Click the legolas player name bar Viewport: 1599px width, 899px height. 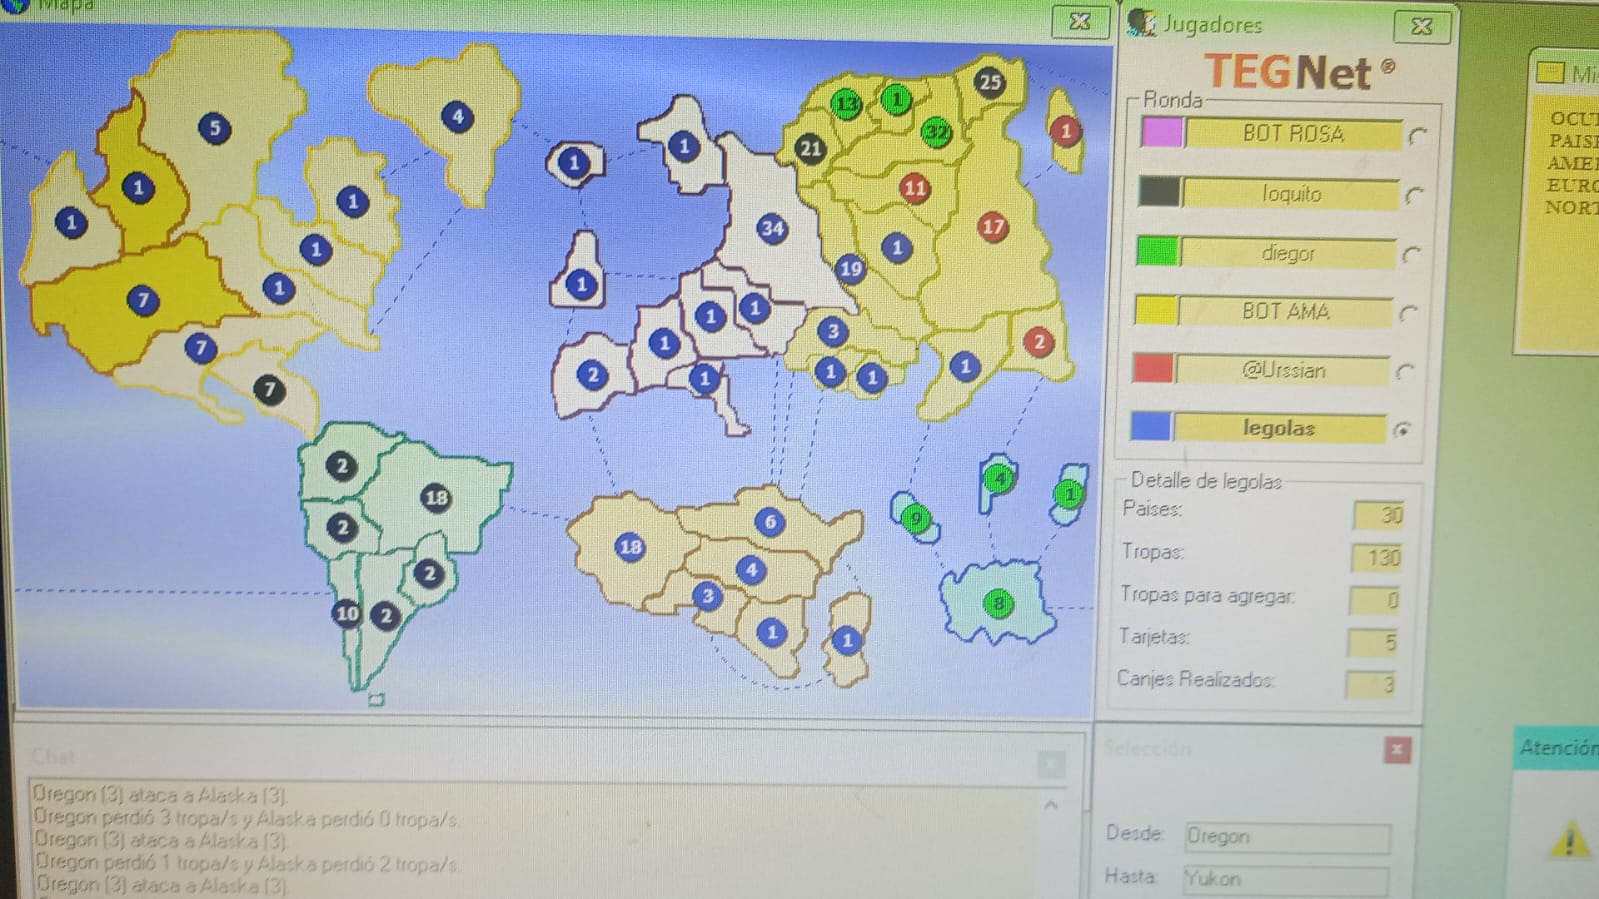coord(1279,428)
